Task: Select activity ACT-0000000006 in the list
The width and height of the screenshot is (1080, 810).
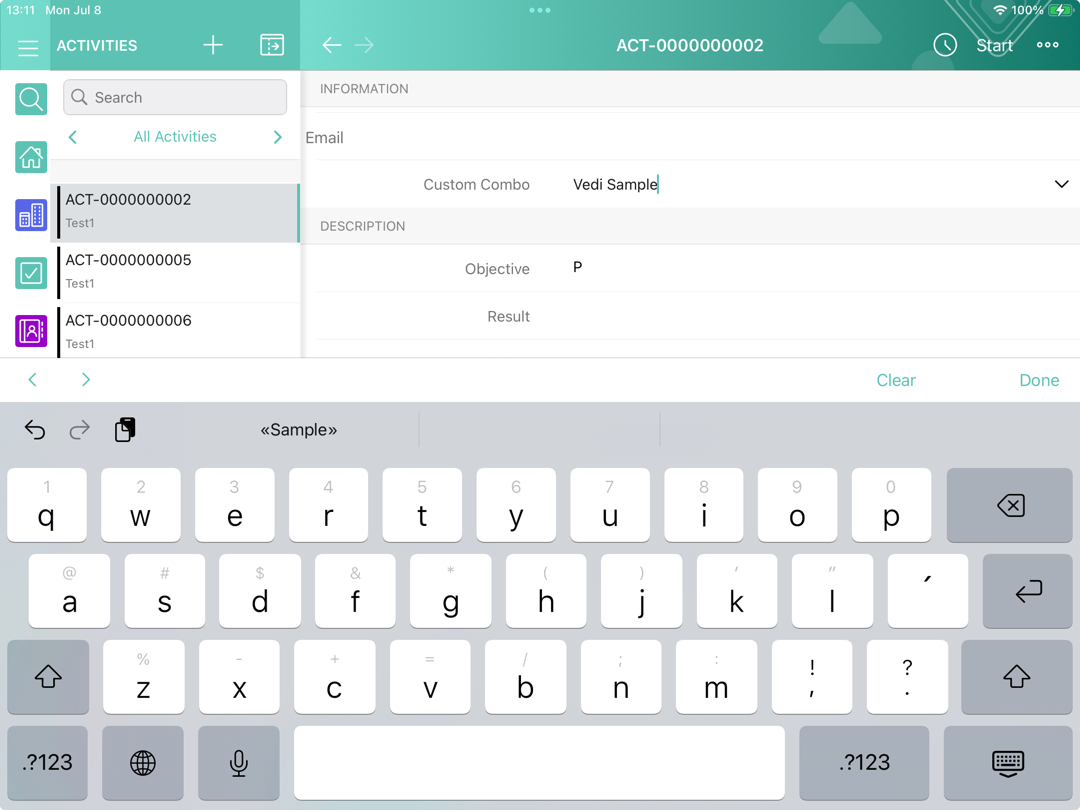Action: point(176,331)
